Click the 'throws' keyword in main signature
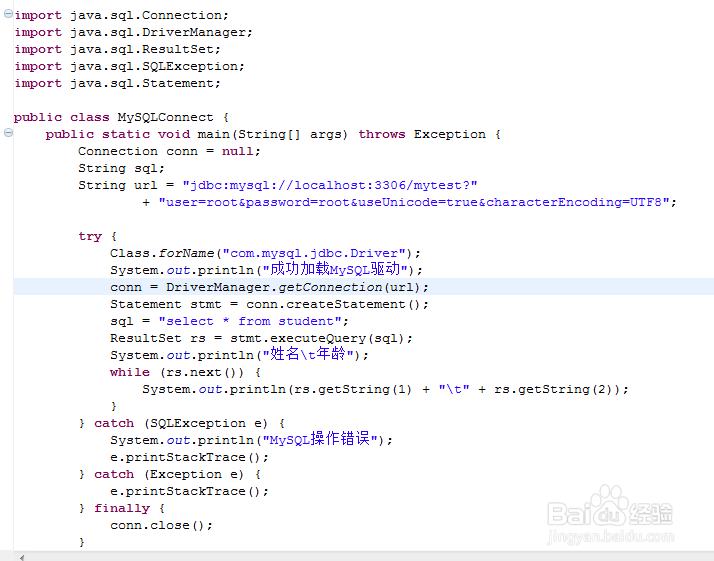714x561 pixels. (382, 134)
